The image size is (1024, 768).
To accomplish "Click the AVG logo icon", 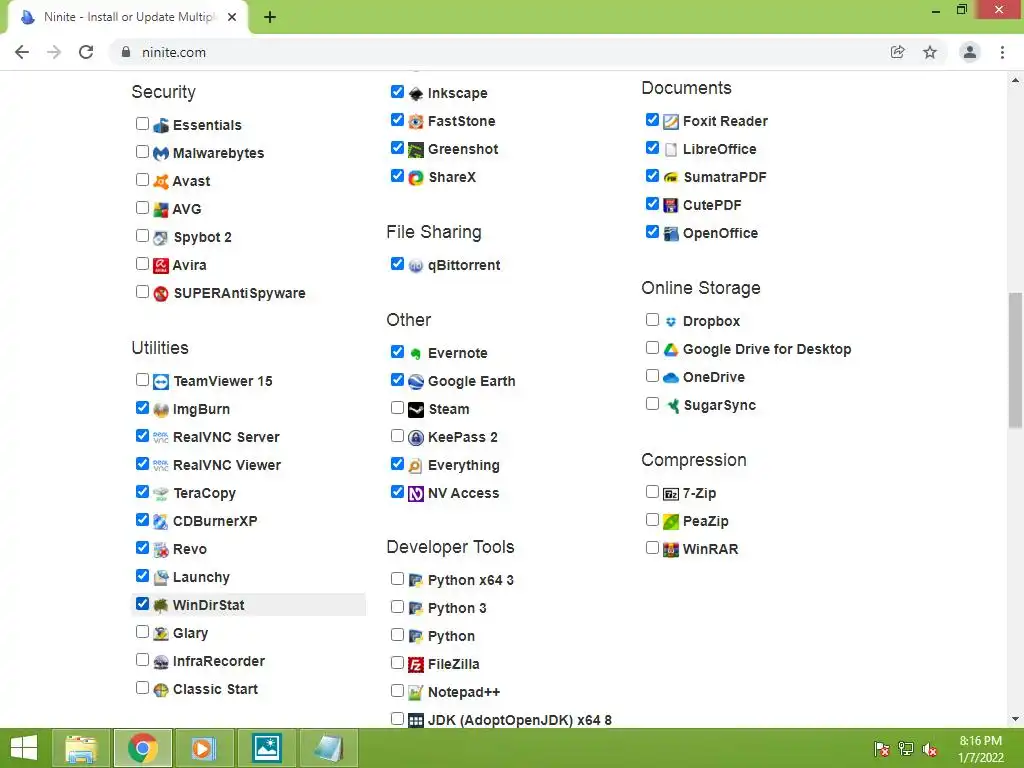I will tap(161, 210).
